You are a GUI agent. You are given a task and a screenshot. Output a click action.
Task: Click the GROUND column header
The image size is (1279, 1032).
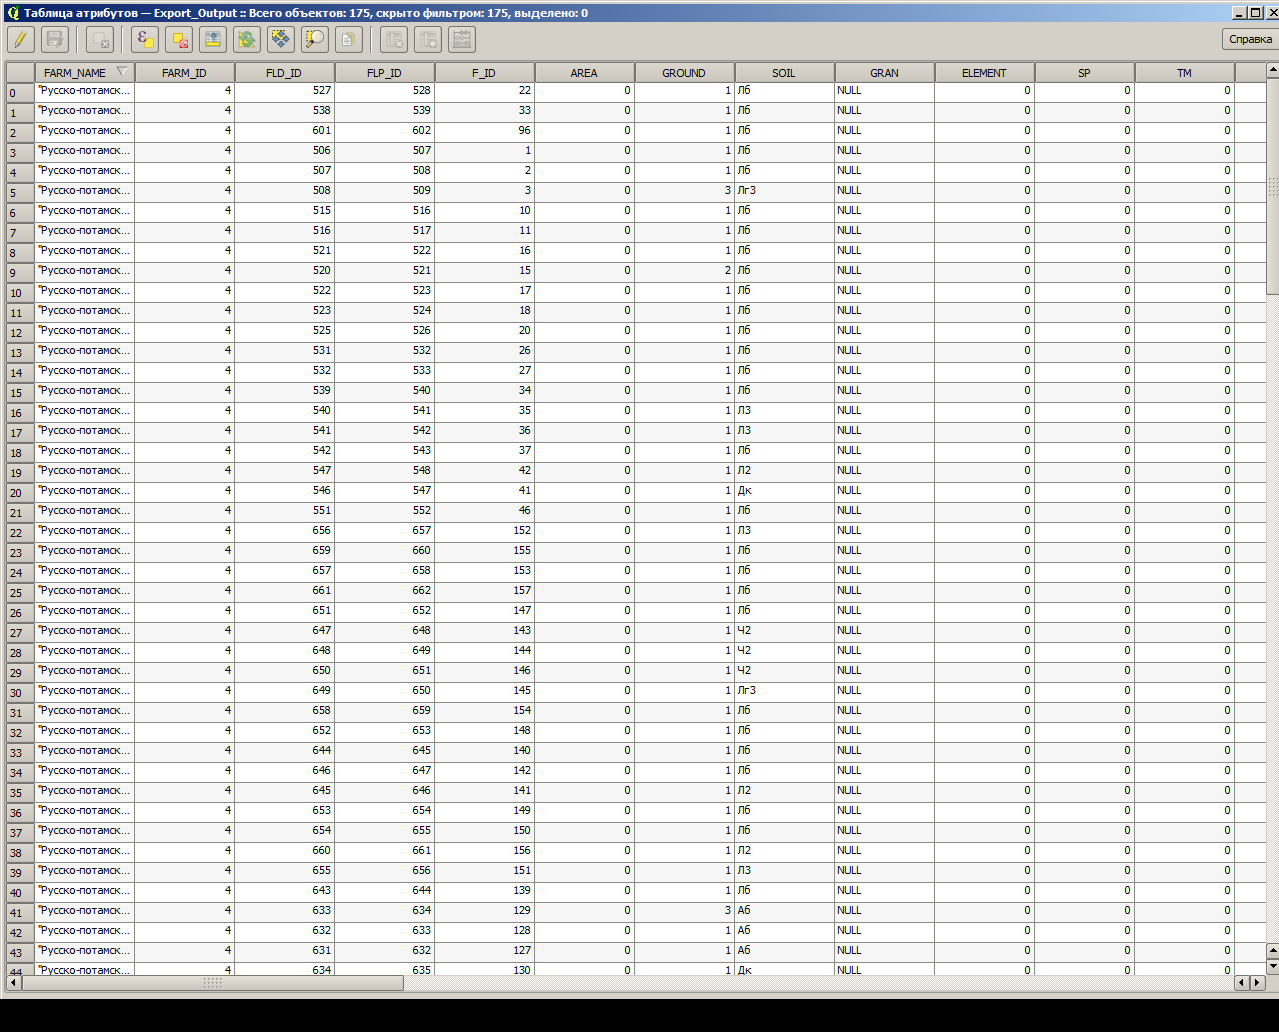click(685, 73)
